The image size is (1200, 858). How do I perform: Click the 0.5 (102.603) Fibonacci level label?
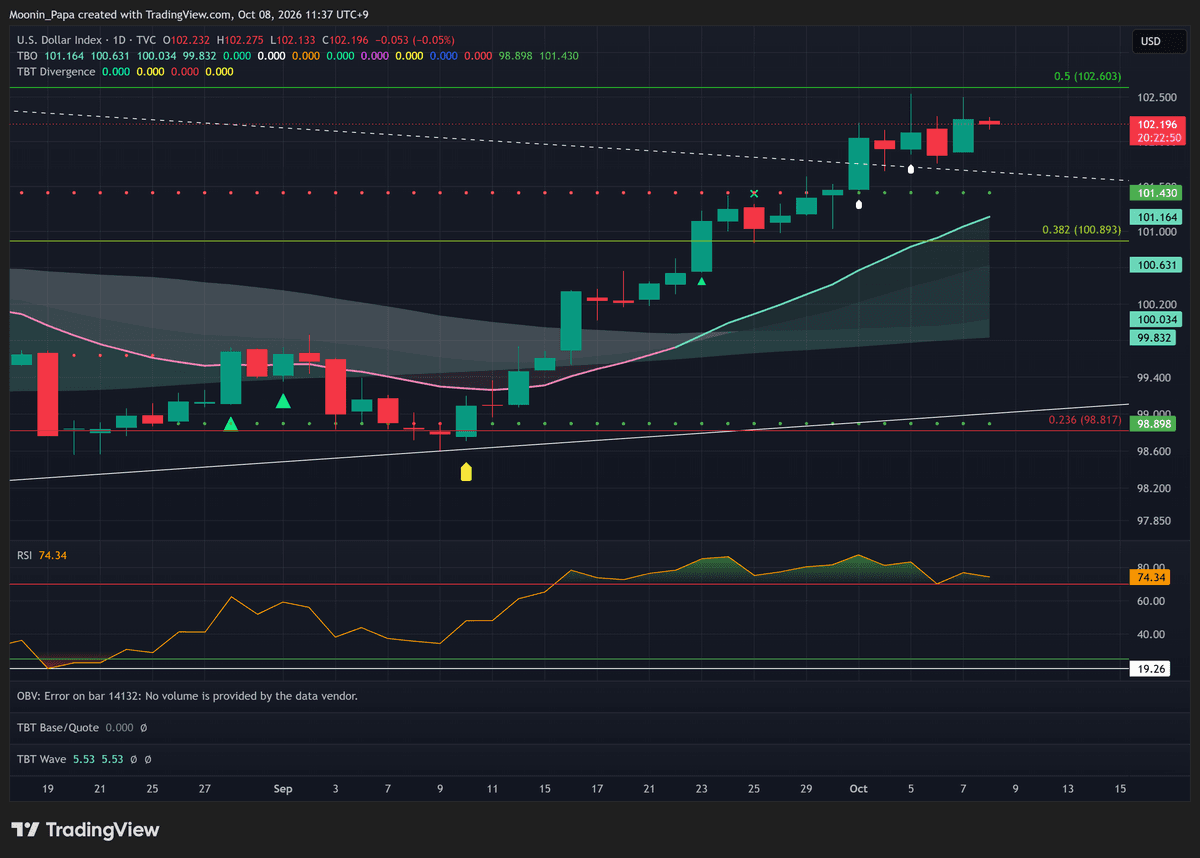[1088, 77]
